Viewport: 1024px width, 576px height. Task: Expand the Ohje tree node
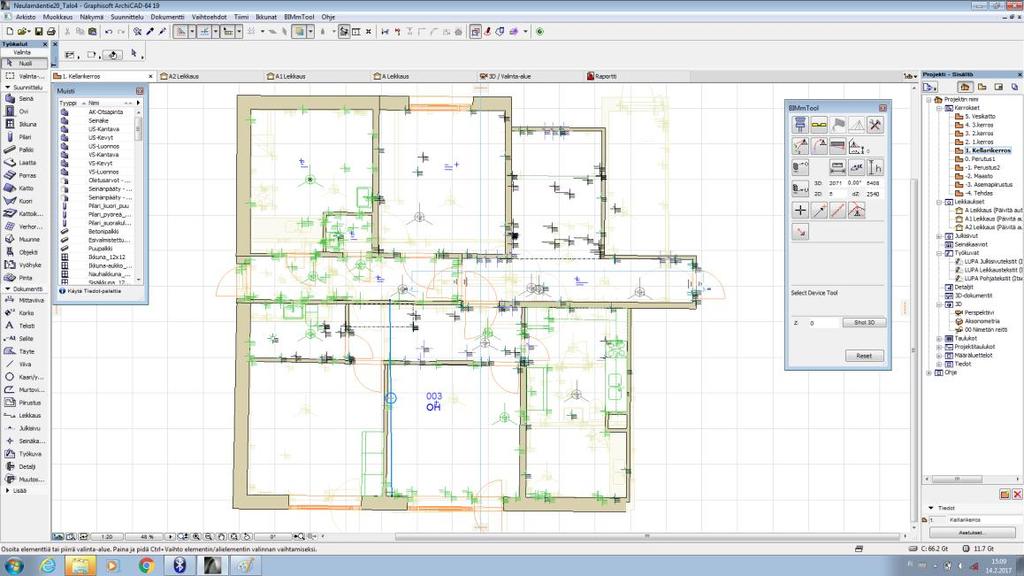click(929, 372)
